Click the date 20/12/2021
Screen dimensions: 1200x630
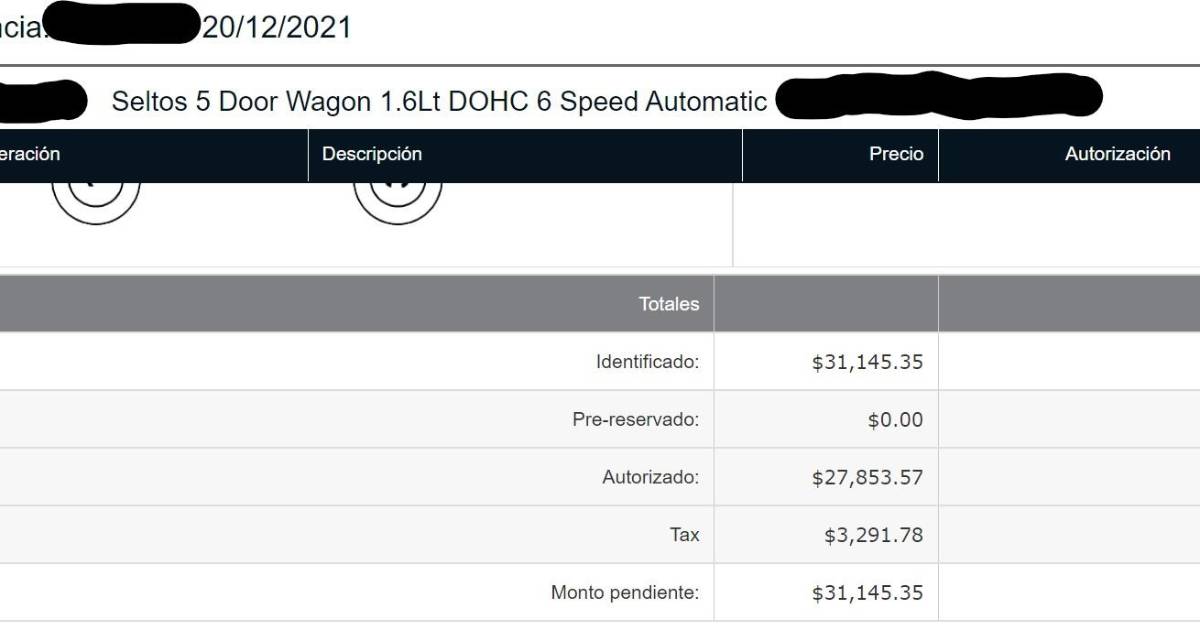pos(277,27)
